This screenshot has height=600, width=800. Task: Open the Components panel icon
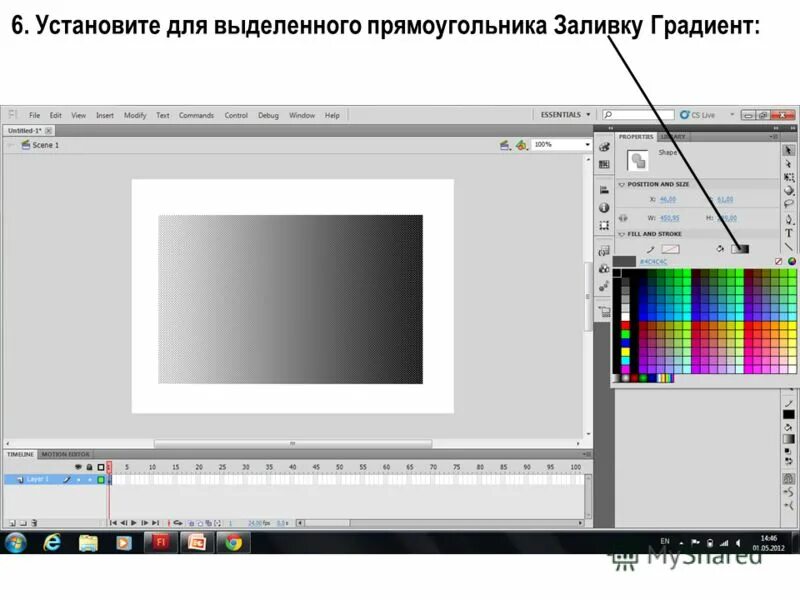(x=604, y=268)
